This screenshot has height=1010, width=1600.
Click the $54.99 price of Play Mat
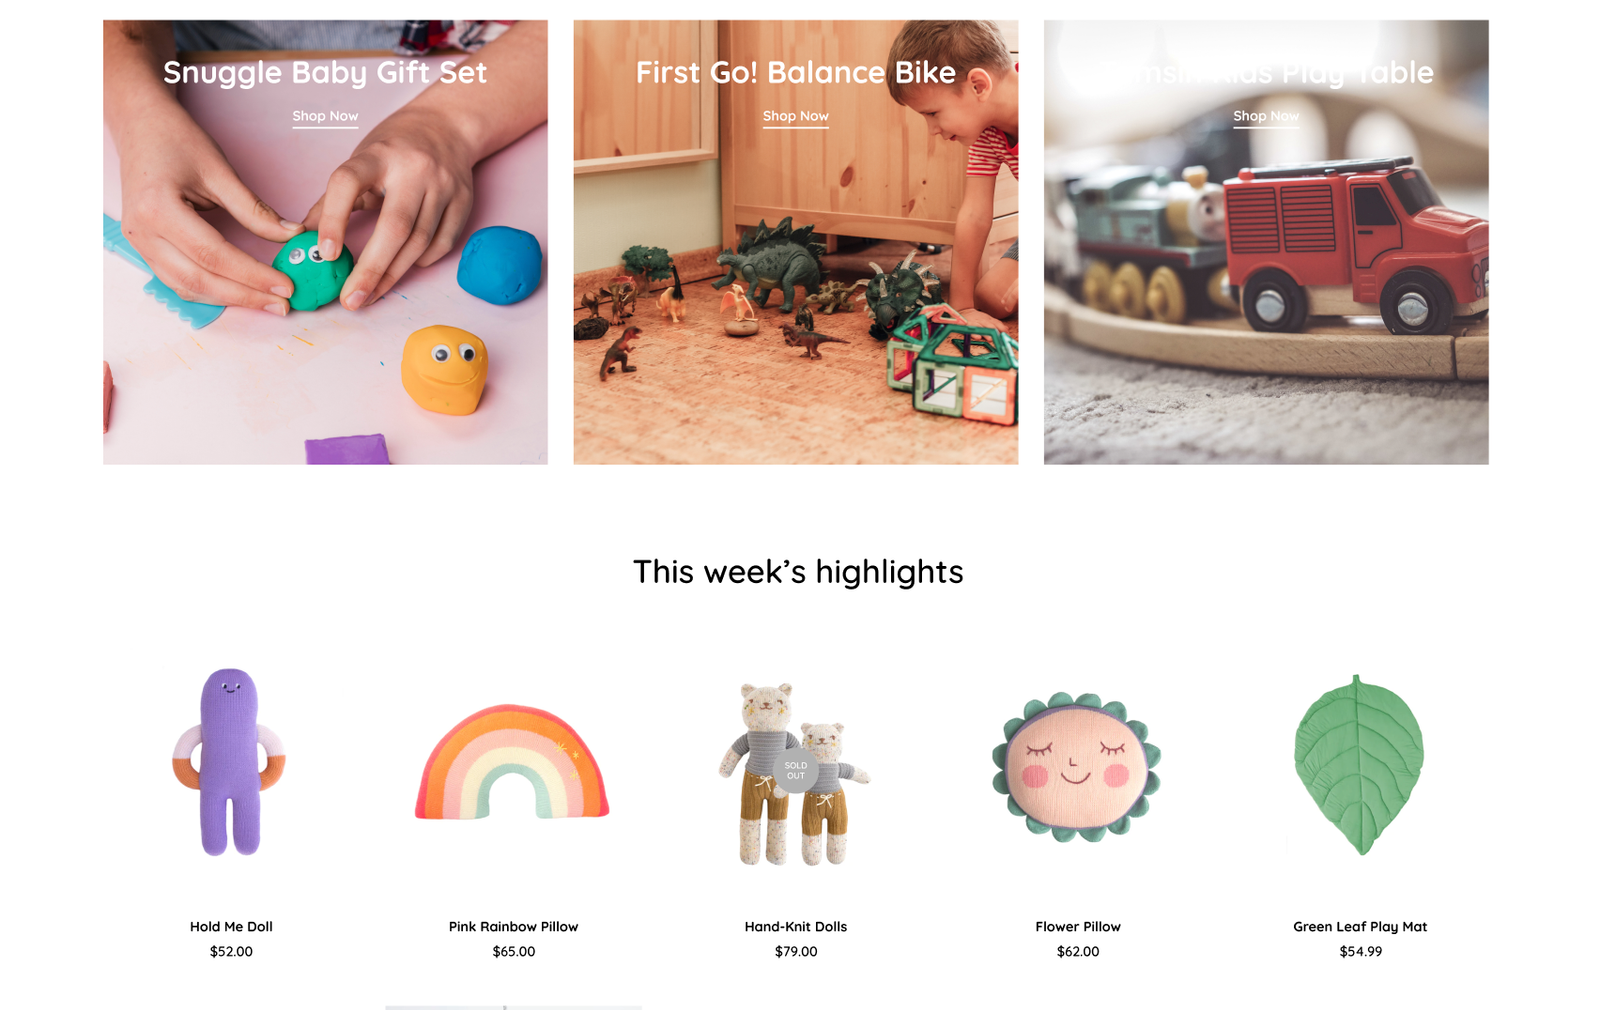(x=1361, y=952)
